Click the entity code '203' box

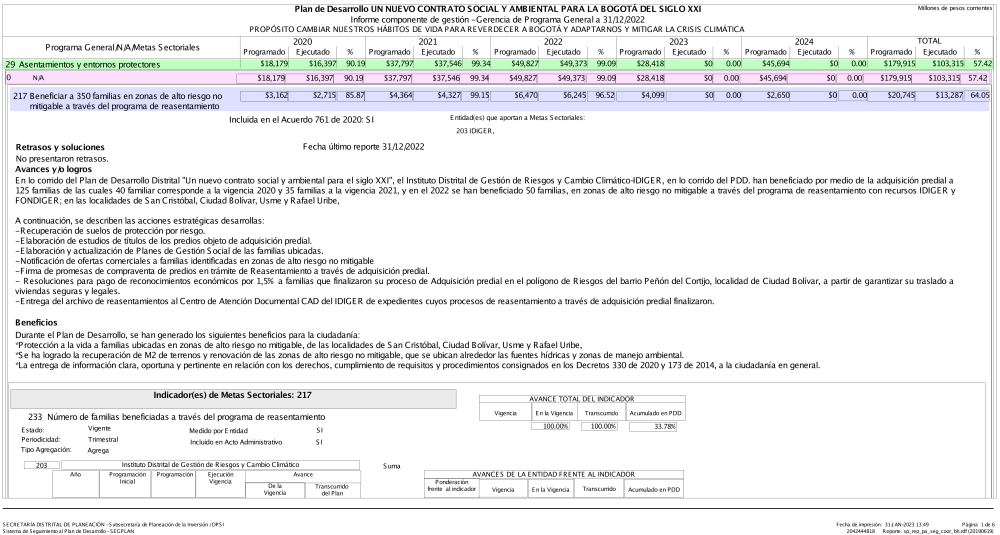[41, 465]
